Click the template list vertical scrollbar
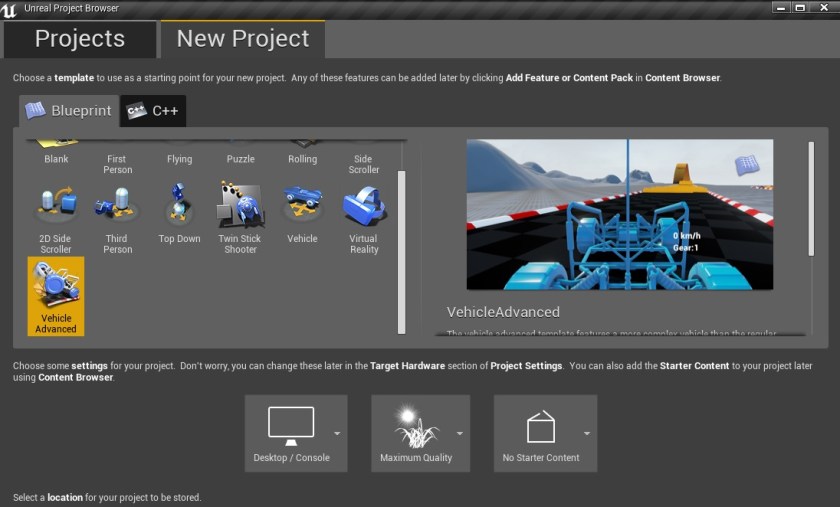Screen dimensions: 840x507 click(x=402, y=250)
